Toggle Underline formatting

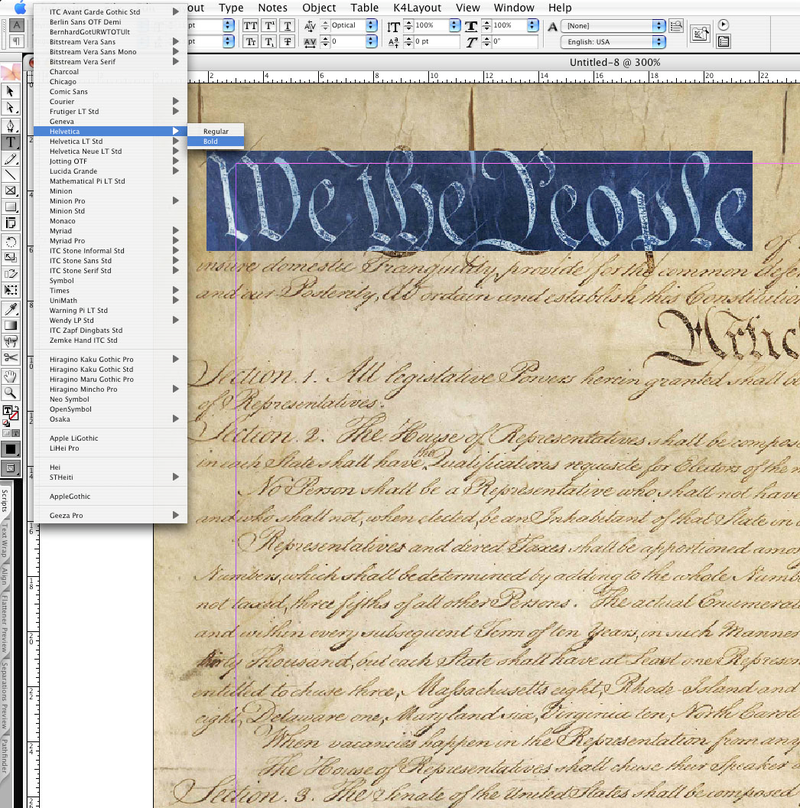(x=287, y=26)
